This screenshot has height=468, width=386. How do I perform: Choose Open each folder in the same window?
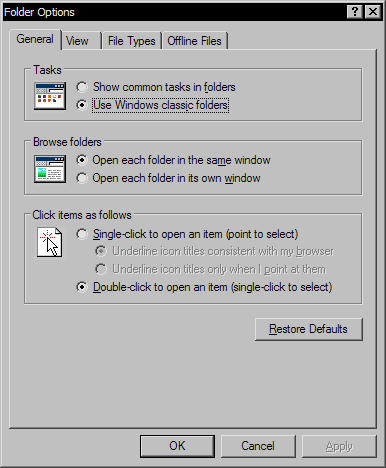(x=173, y=160)
